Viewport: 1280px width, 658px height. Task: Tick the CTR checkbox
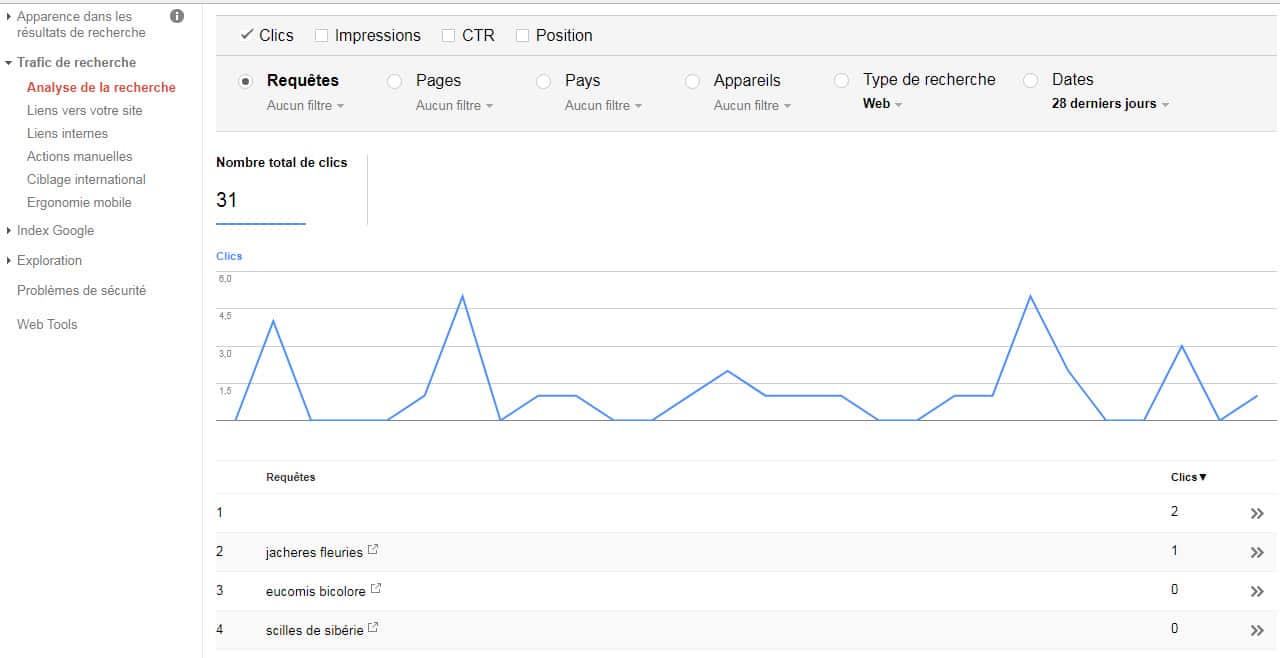pos(449,36)
